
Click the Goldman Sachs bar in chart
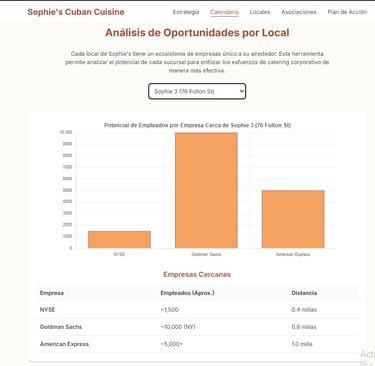pos(206,190)
